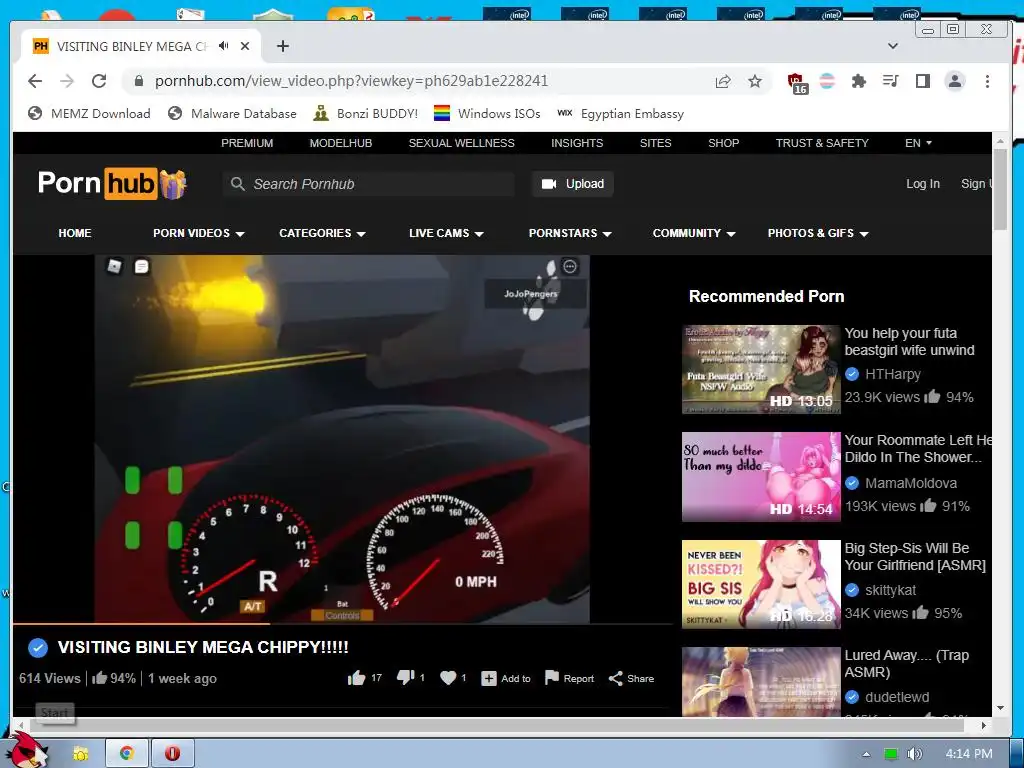Like the video with thumbs up 17
The height and width of the screenshot is (768, 1024).
[364, 678]
